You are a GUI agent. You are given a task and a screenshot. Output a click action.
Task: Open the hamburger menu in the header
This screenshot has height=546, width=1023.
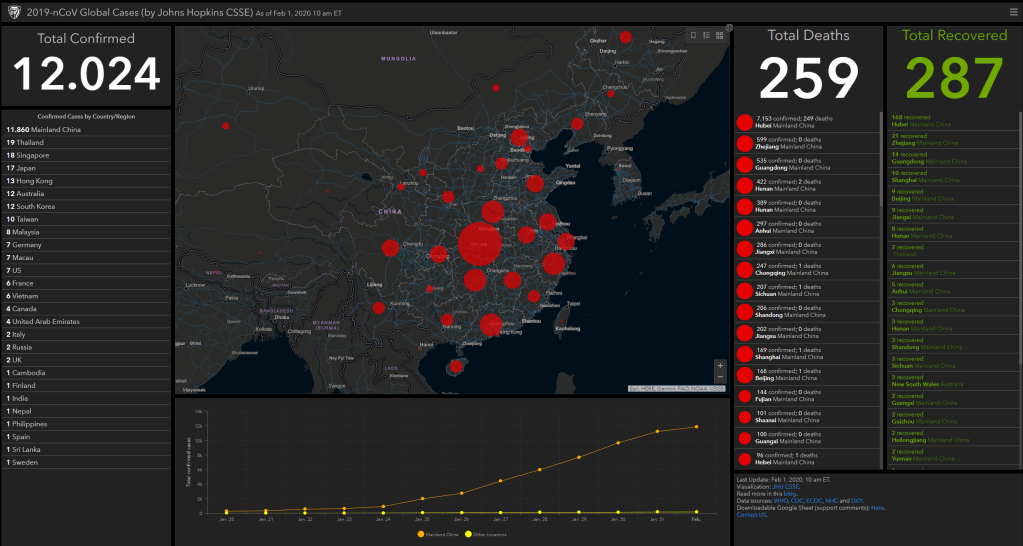(x=1011, y=11)
